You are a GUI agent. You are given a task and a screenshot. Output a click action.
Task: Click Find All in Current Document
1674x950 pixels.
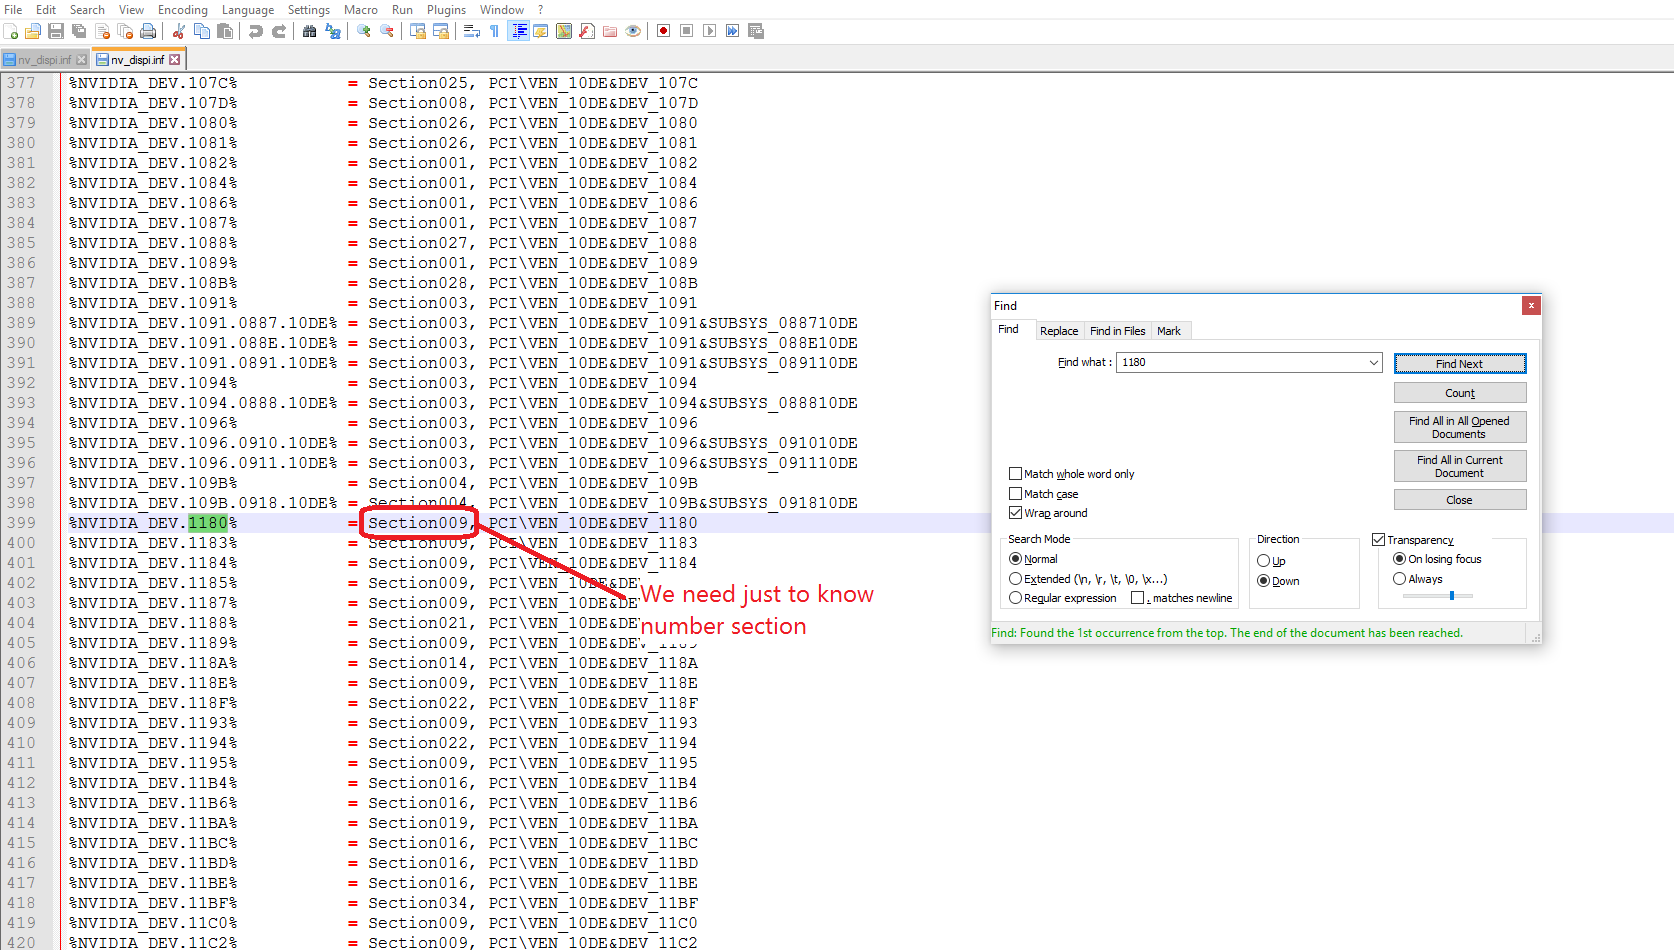click(1460, 466)
